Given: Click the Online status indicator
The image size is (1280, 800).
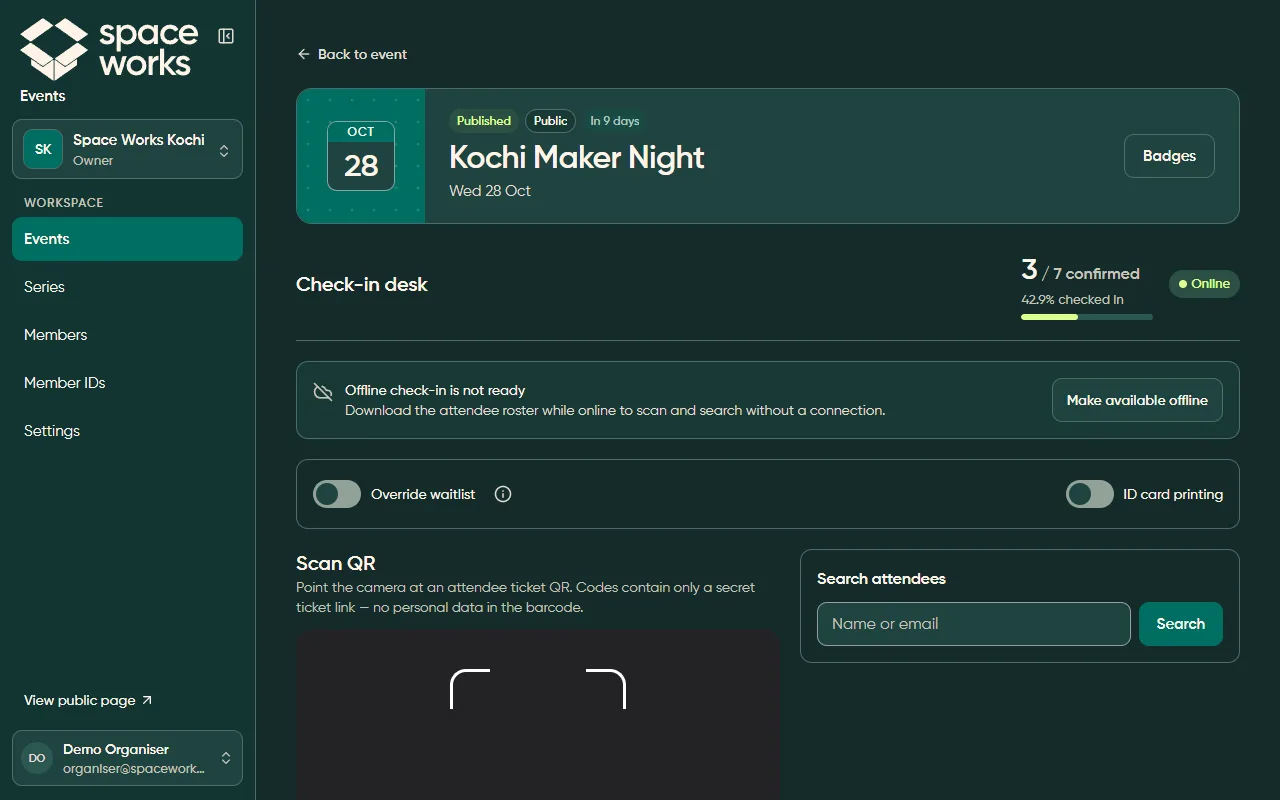Looking at the screenshot, I should click(1204, 284).
